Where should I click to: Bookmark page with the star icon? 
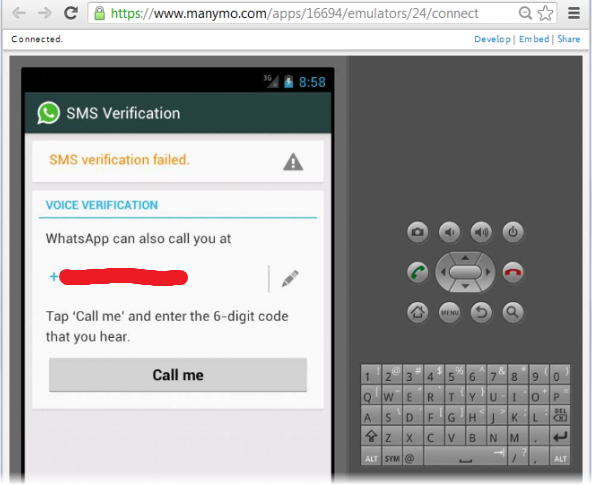[545, 13]
